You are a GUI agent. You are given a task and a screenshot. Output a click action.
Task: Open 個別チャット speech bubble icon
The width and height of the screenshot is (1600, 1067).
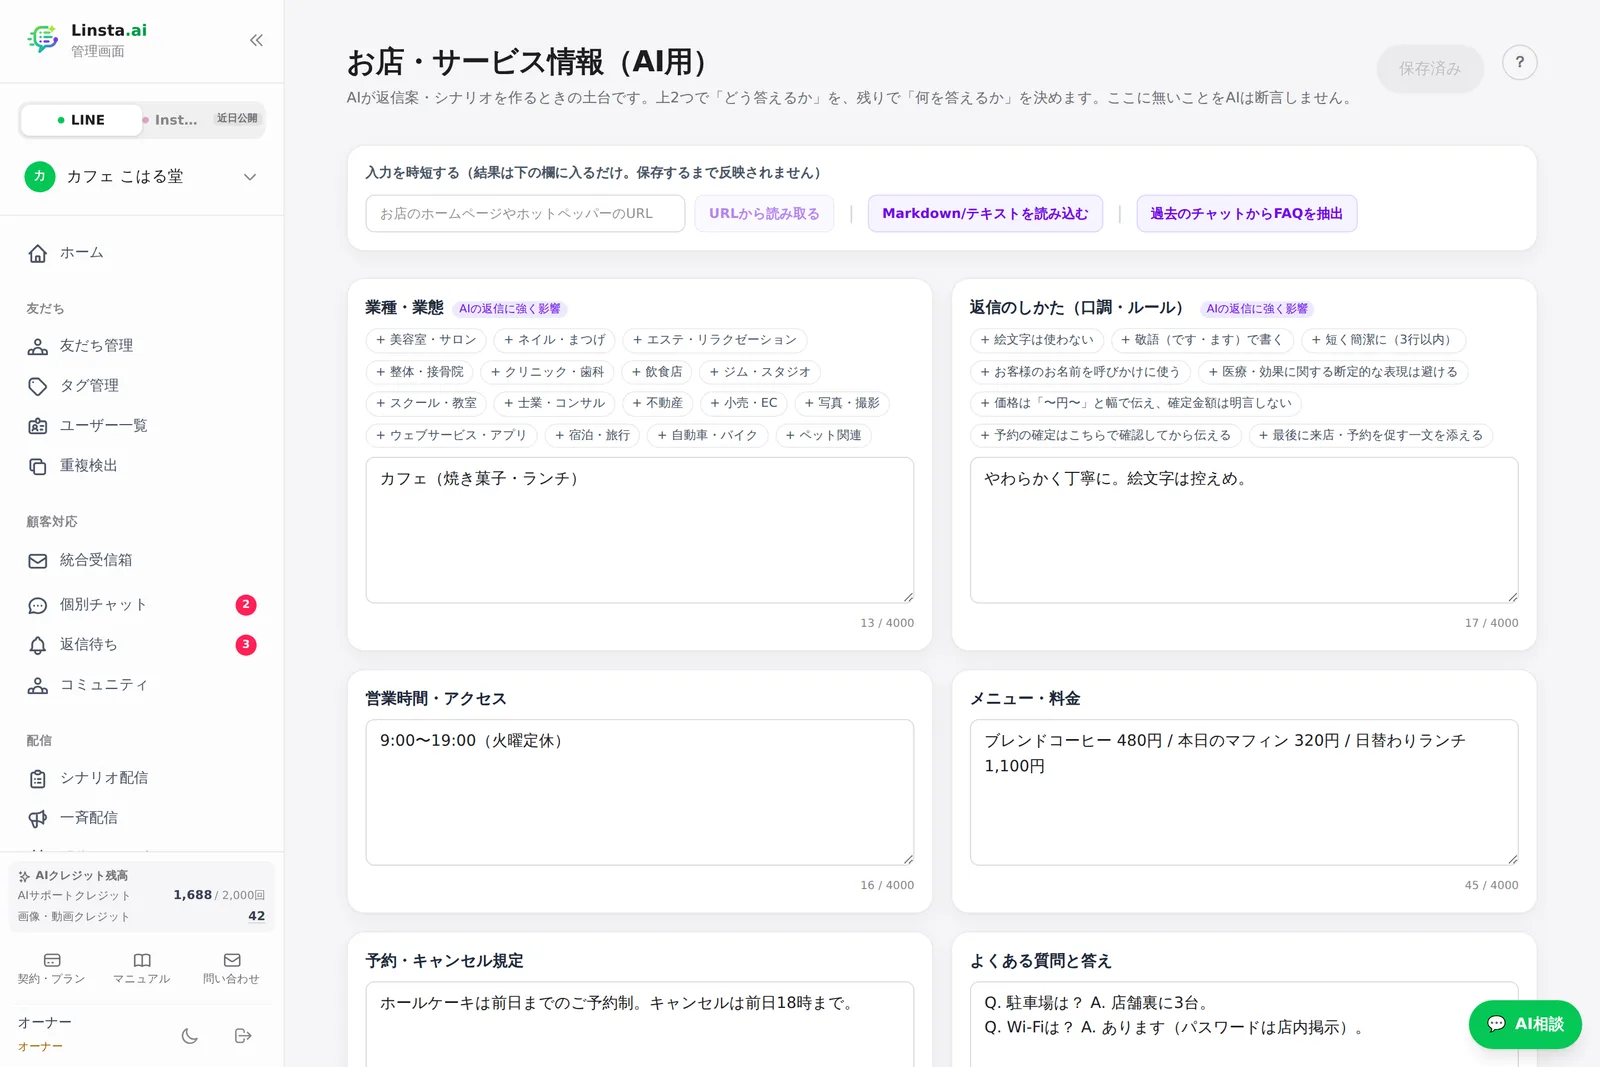point(38,605)
